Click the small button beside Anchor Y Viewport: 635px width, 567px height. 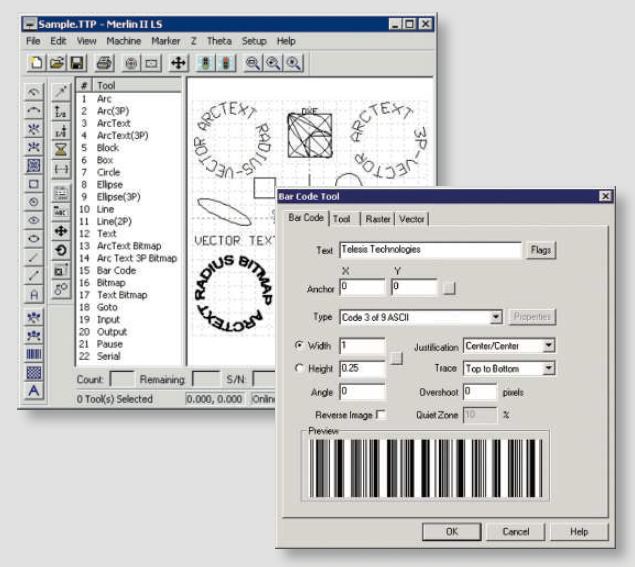click(449, 288)
